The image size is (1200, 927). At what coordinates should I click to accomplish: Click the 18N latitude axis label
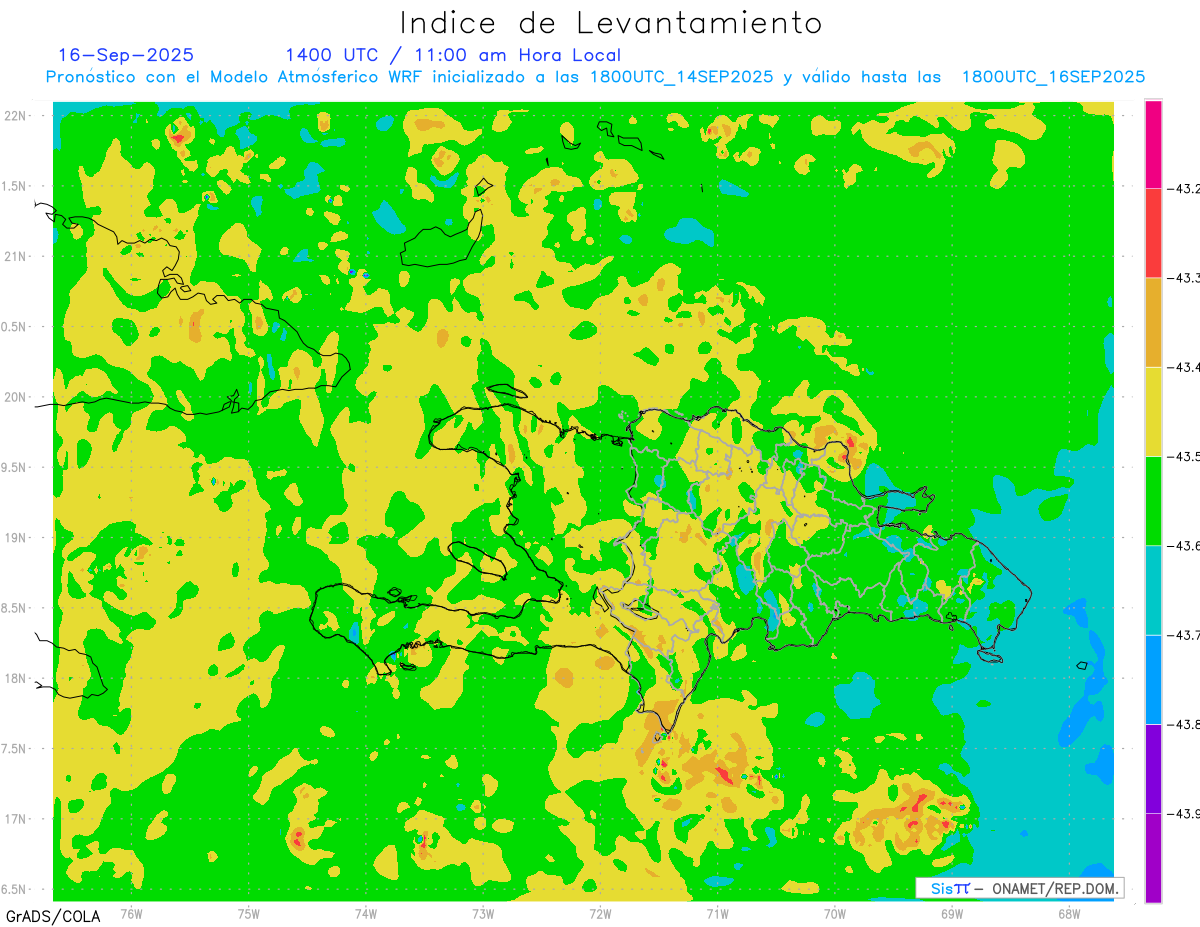[x=18, y=678]
